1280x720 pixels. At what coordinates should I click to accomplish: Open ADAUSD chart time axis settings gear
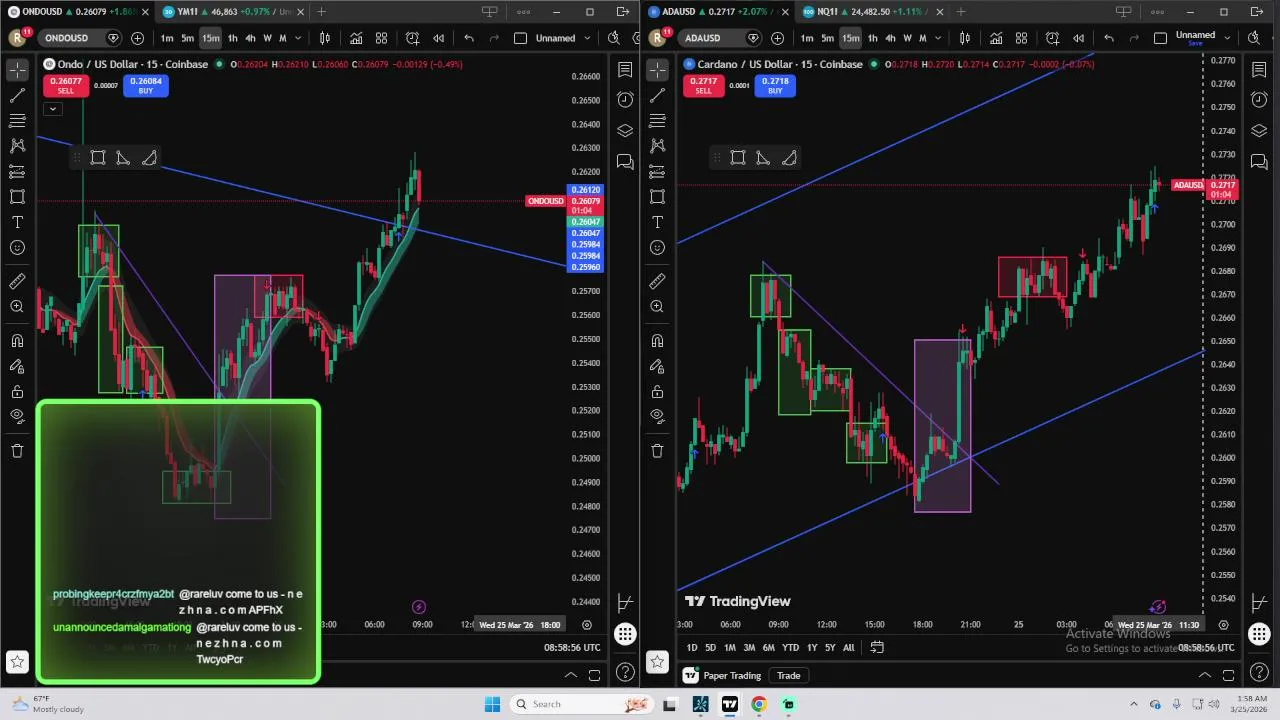point(1223,625)
